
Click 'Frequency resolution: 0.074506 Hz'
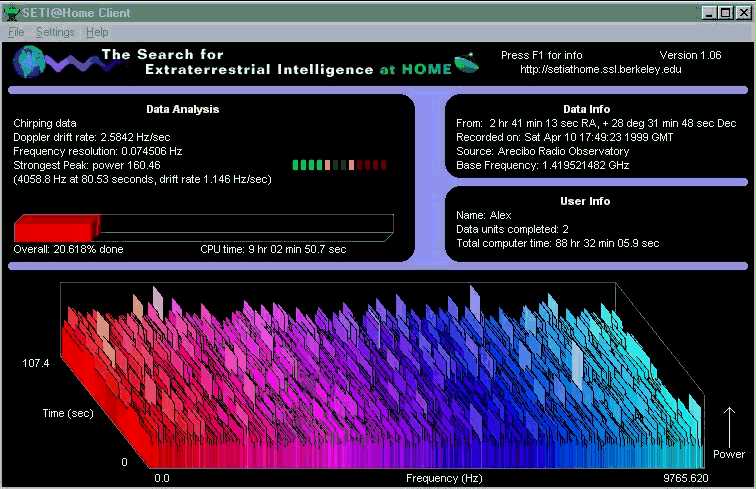[98, 151]
